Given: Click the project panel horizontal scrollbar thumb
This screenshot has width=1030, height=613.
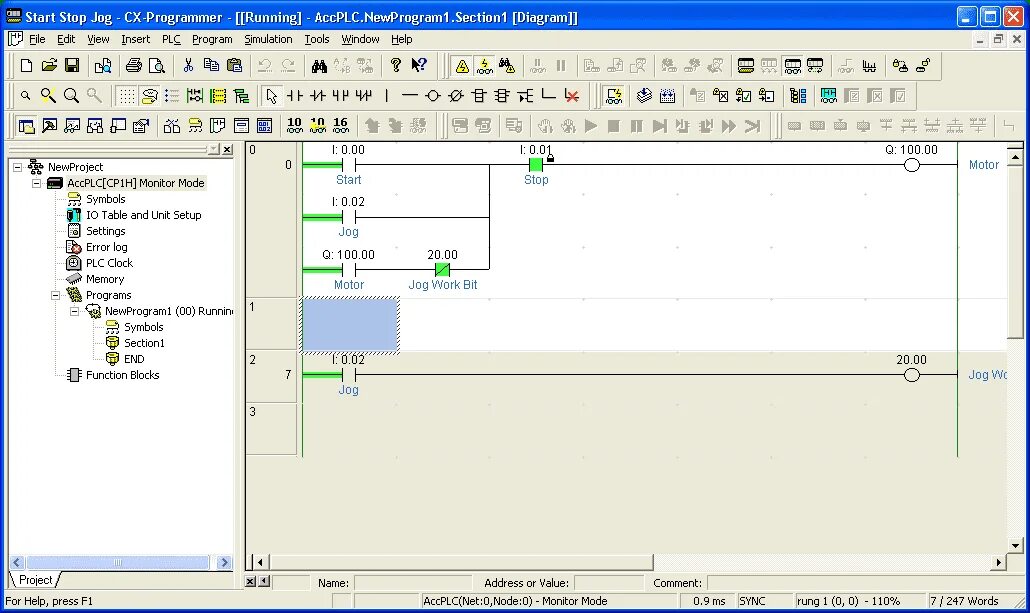Looking at the screenshot, I should 118,562.
